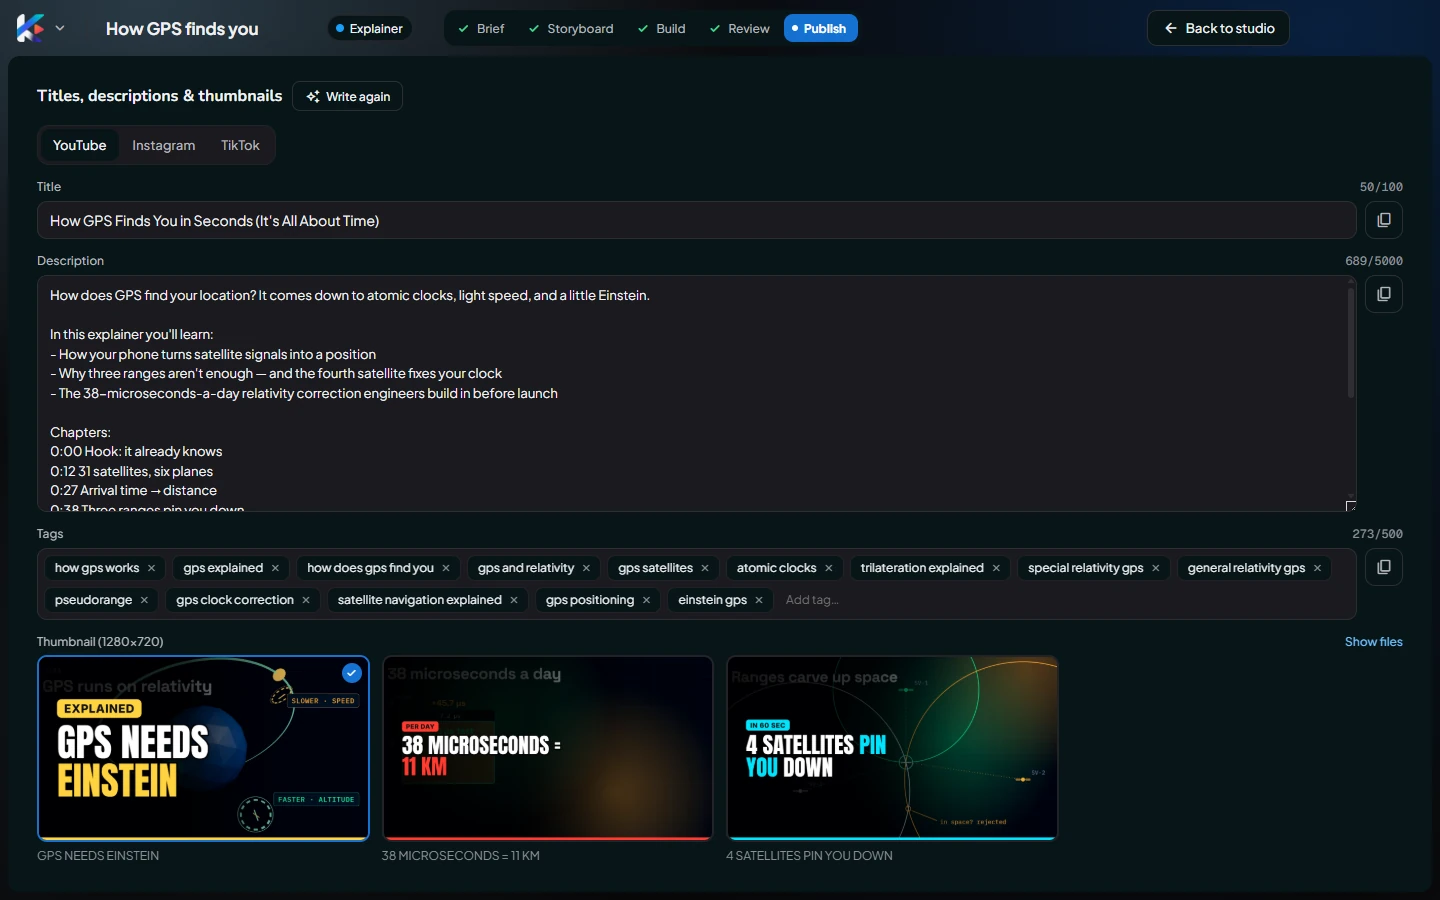1440x900 pixels.
Task: Switch to the YouTube platform tab
Action: tap(79, 145)
